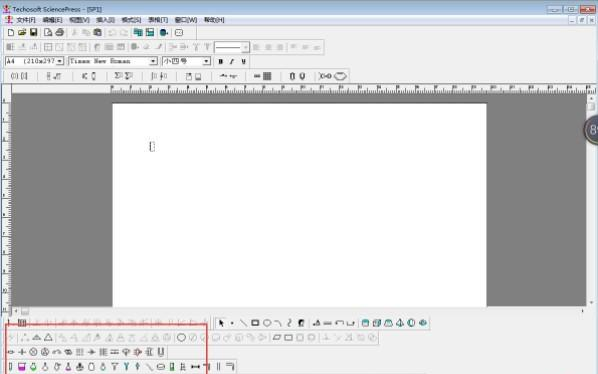Insert the cube 3D shape
This screenshot has width=598, height=374.
(377, 323)
